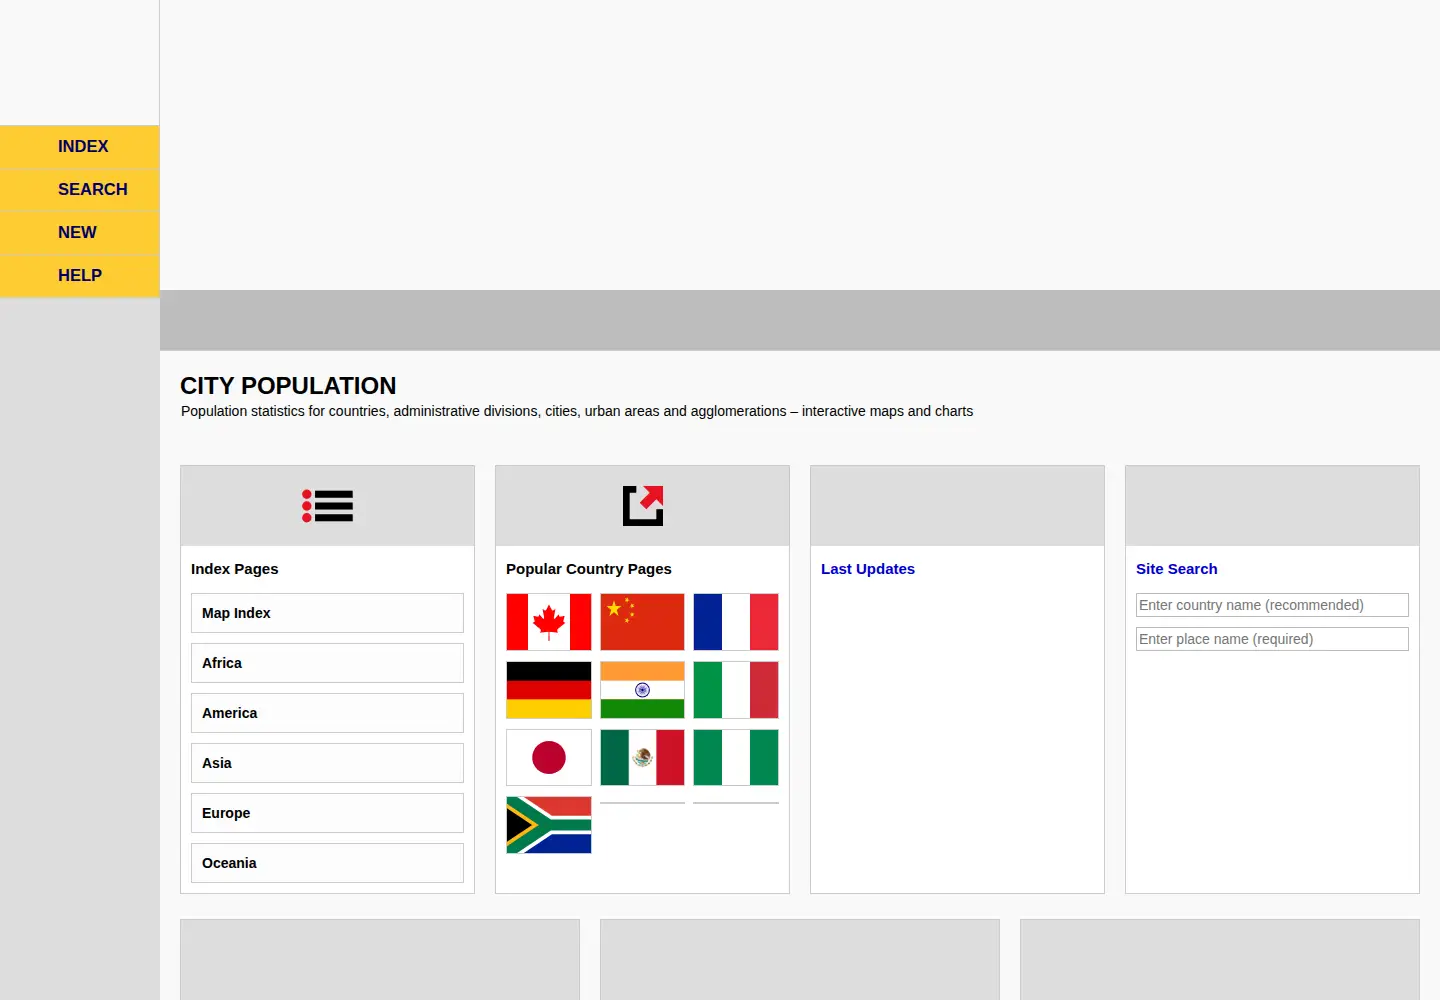This screenshot has height=1000, width=1440.
Task: Select SEARCH in the sidebar menu
Action: pyautogui.click(x=80, y=190)
